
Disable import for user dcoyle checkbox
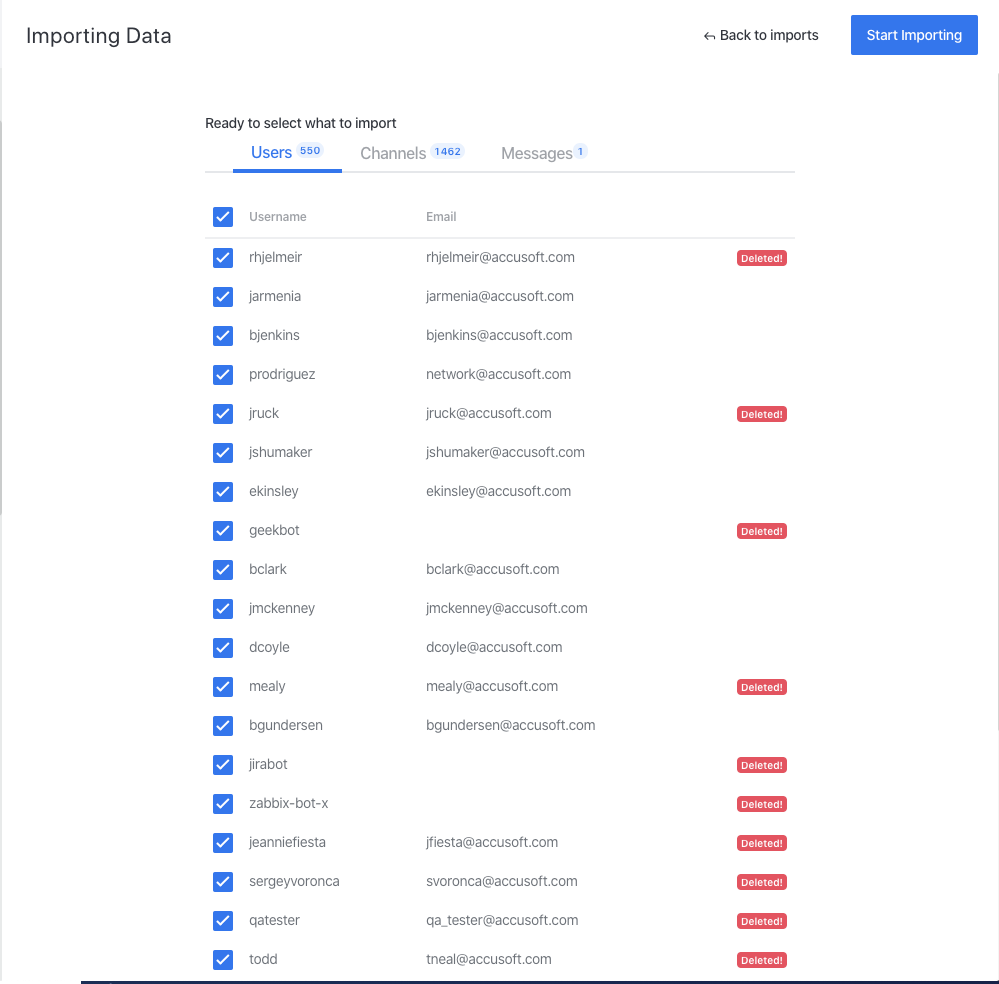coord(223,648)
